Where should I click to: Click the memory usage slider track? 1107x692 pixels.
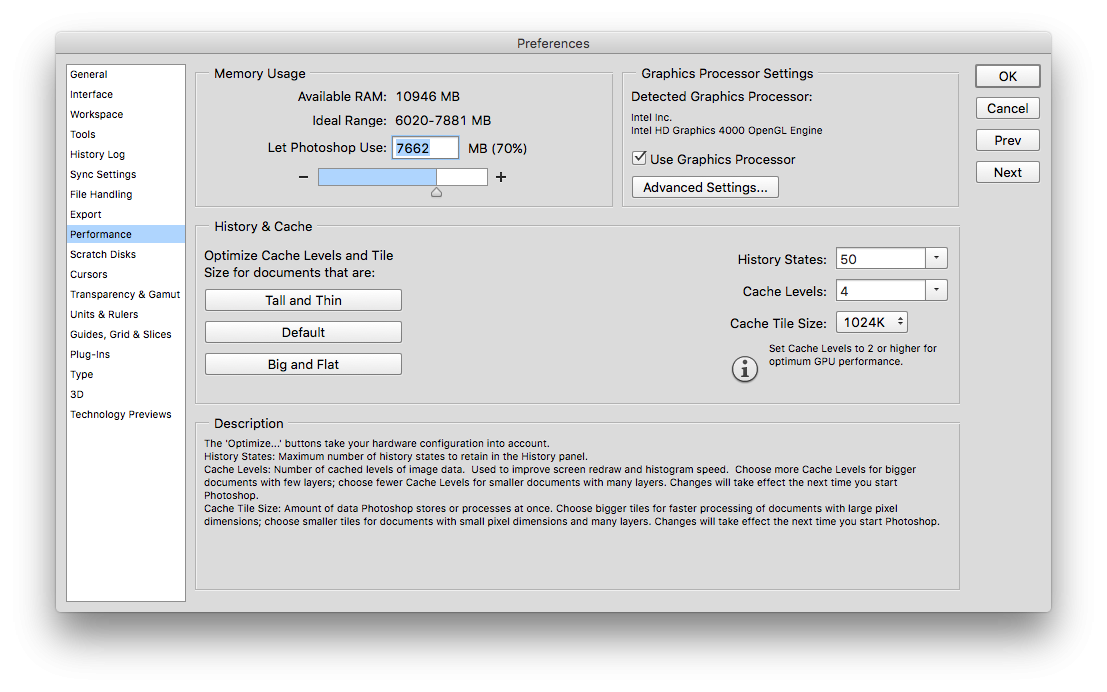coord(402,177)
